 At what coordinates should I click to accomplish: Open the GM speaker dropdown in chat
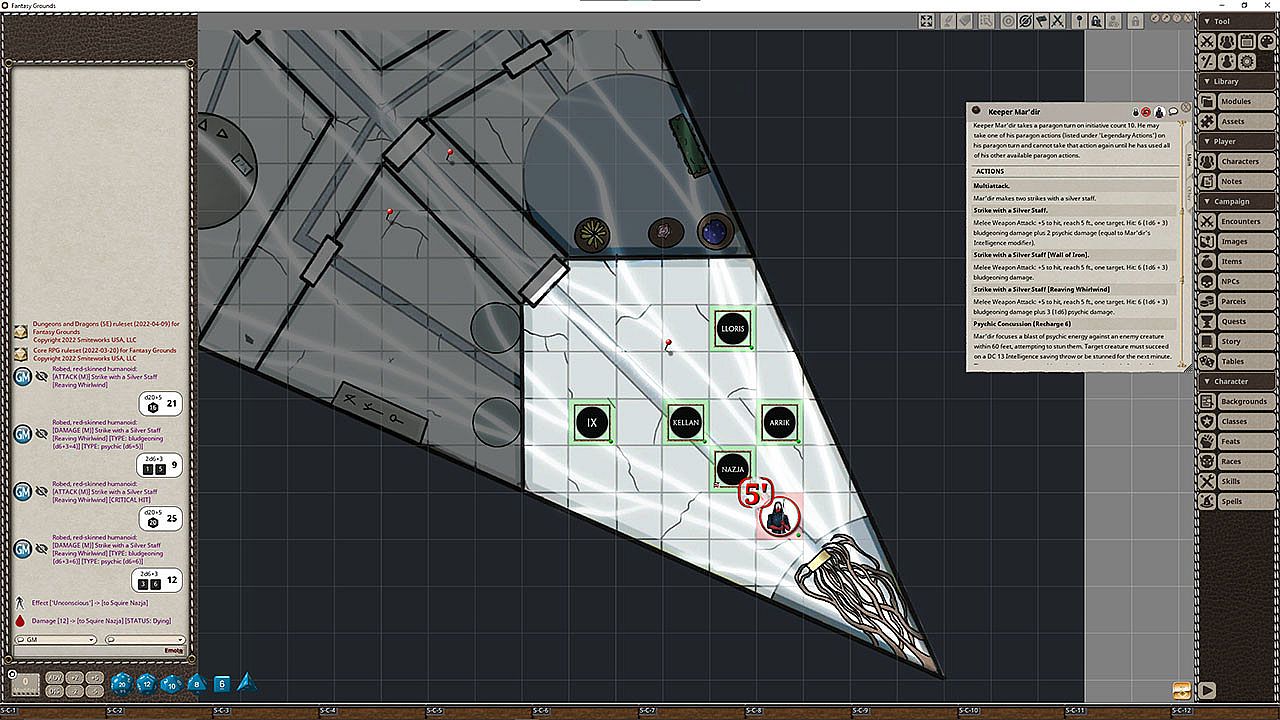(x=56, y=639)
